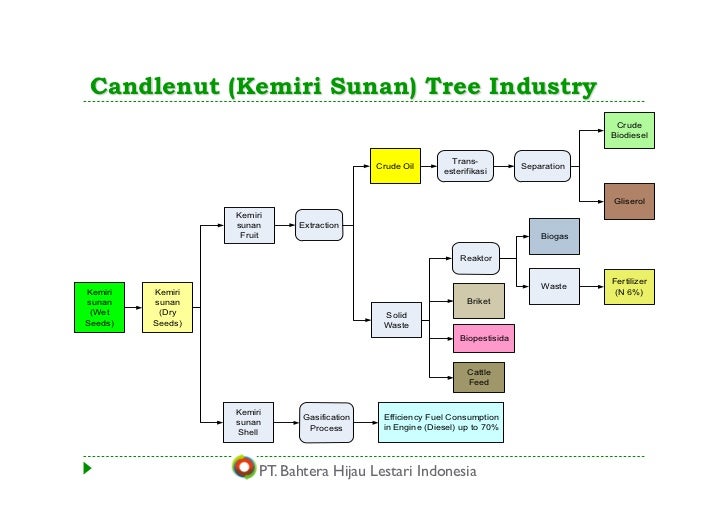The width and height of the screenshot is (728, 515).
Task: Click the PT. Bahtera Hijau Lestari logo icon
Action: click(x=244, y=467)
